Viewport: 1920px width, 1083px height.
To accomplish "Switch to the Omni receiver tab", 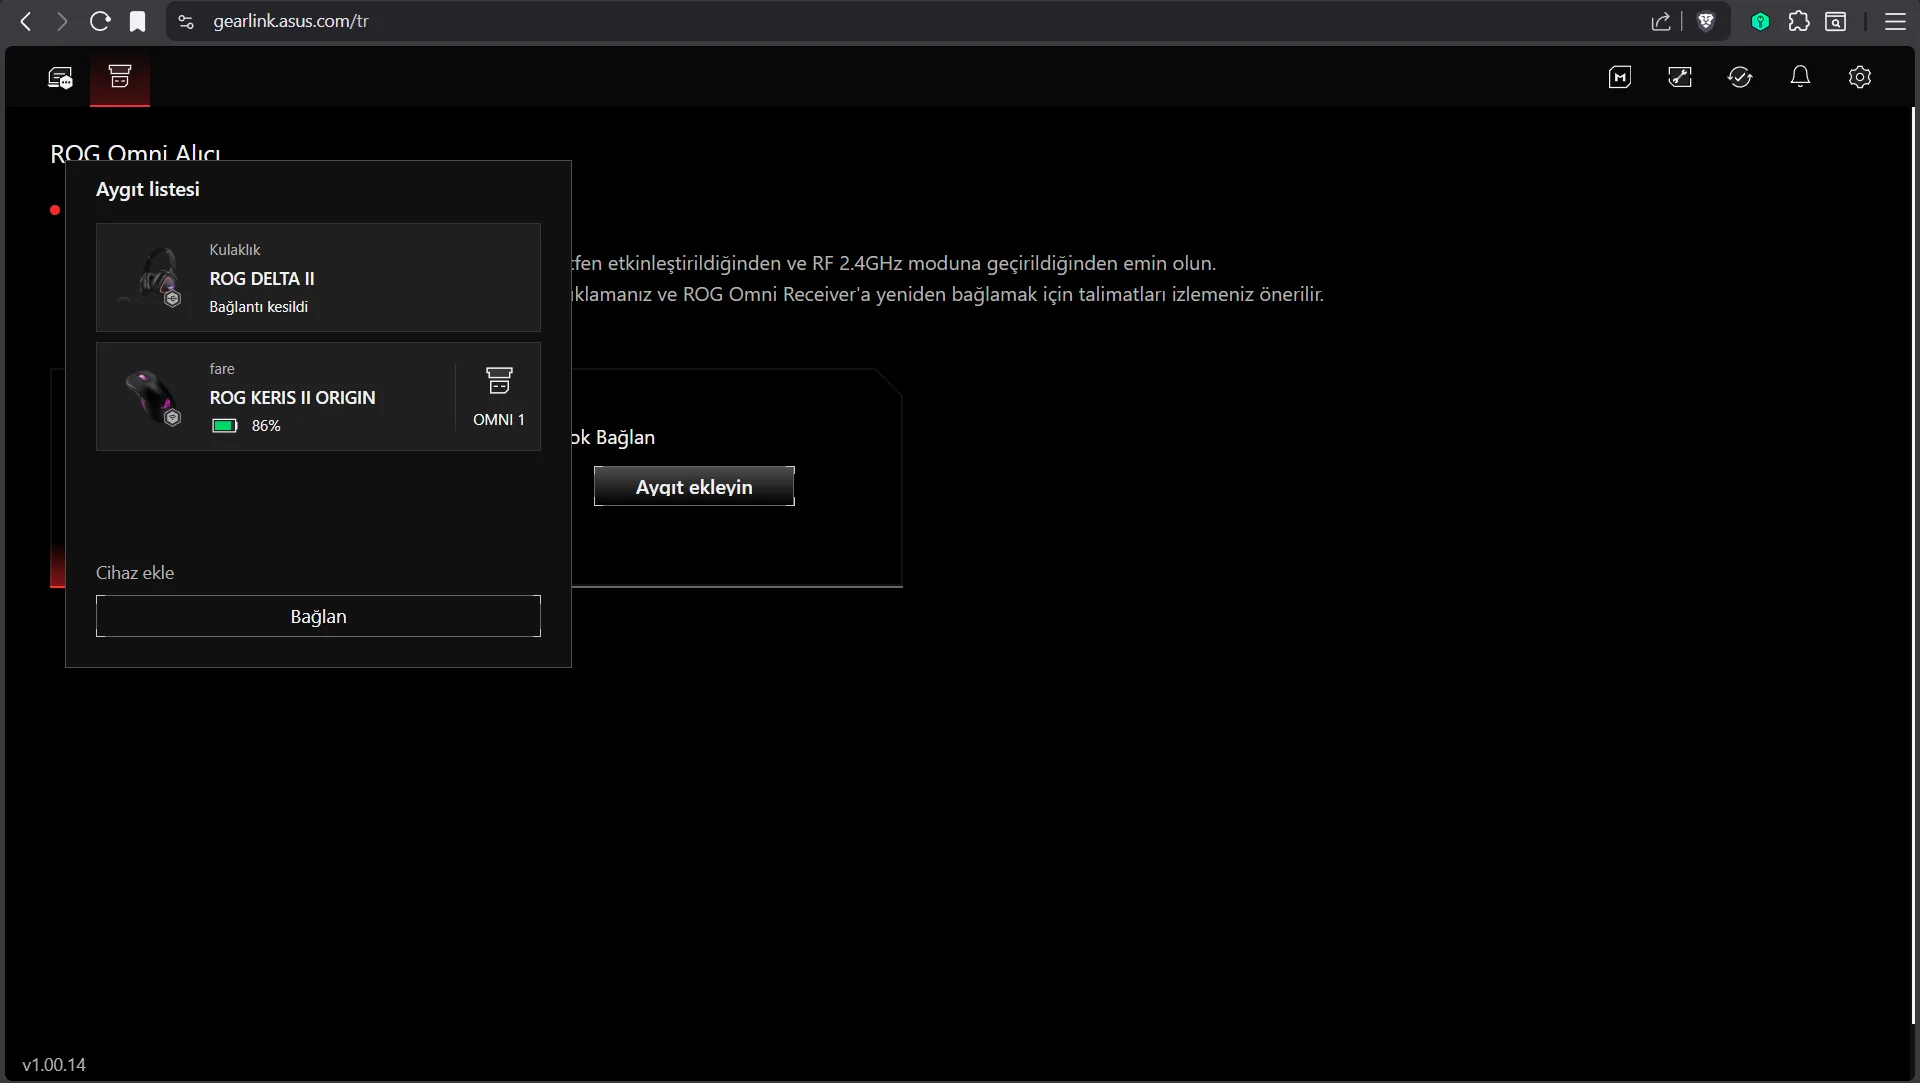I will [x=120, y=77].
